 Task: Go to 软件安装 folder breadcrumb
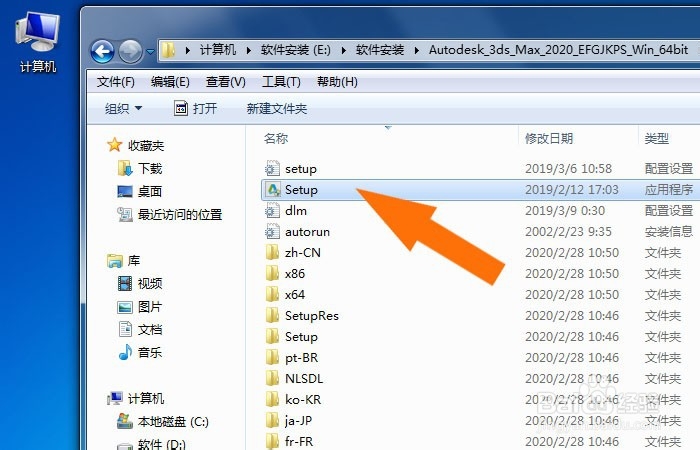click(x=380, y=50)
